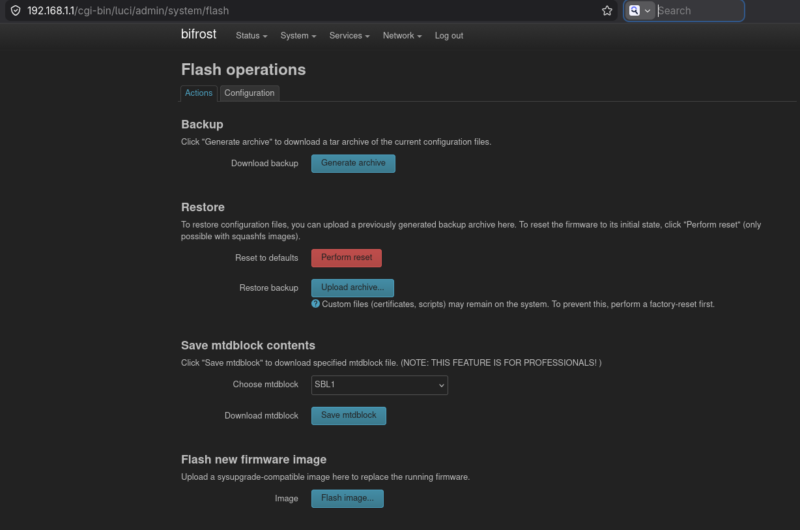
Task: Click the sysupgrade-compatible image description text
Action: [325, 477]
